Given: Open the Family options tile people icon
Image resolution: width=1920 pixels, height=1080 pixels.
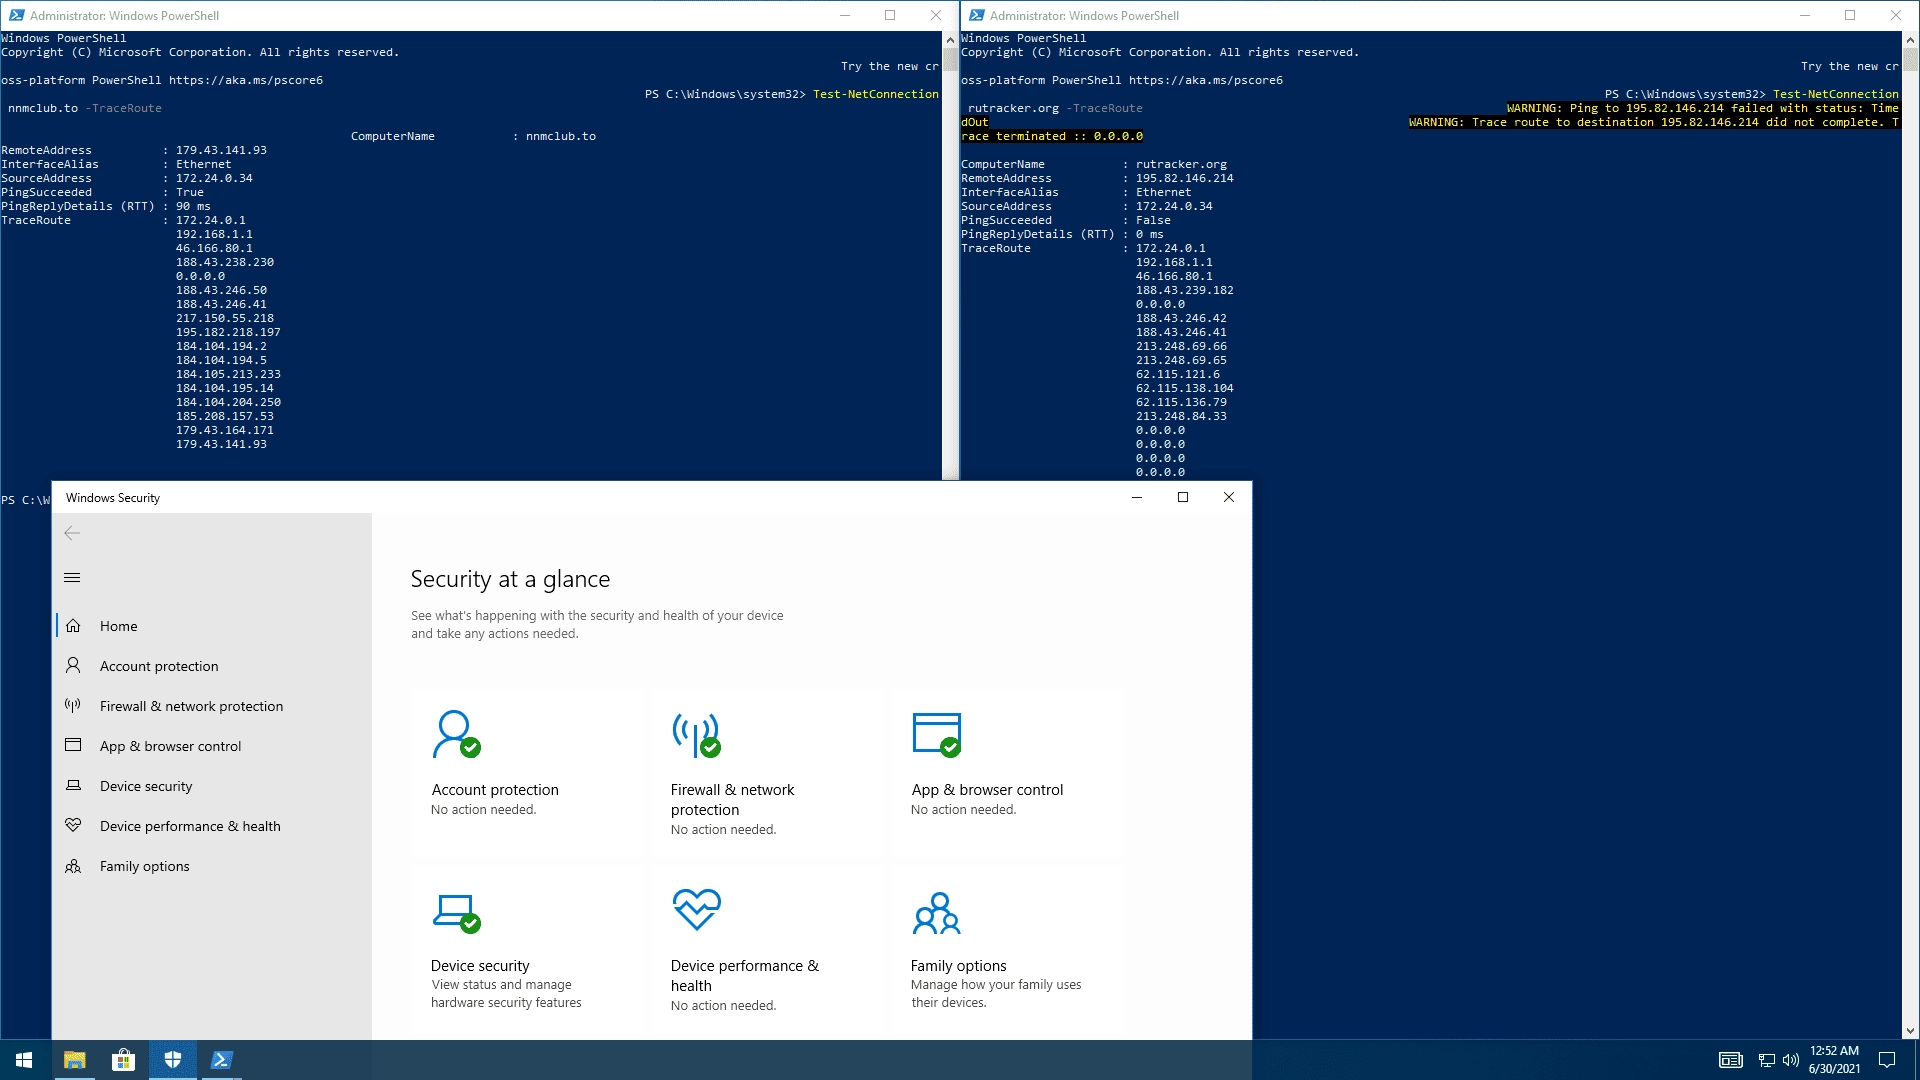Looking at the screenshot, I should coord(937,913).
